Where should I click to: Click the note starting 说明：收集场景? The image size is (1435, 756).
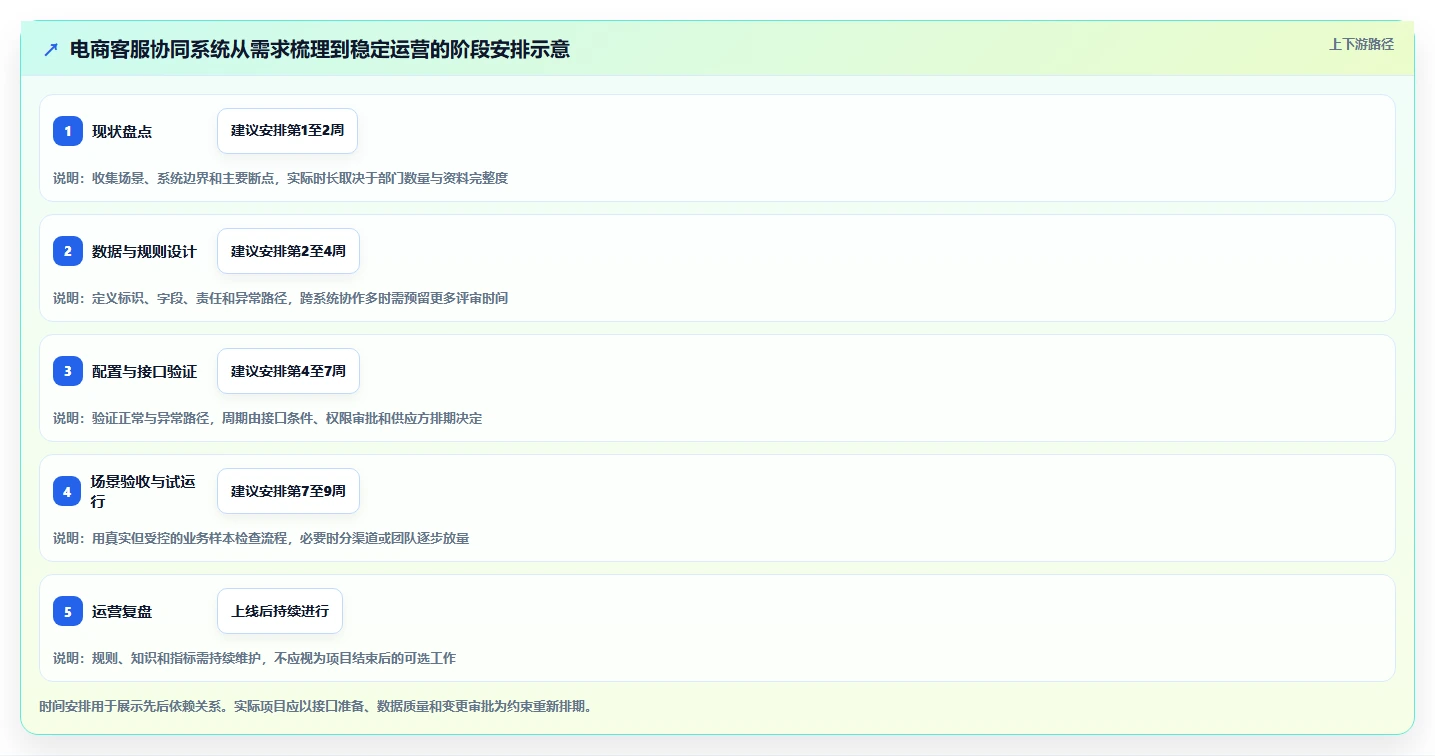coord(280,178)
